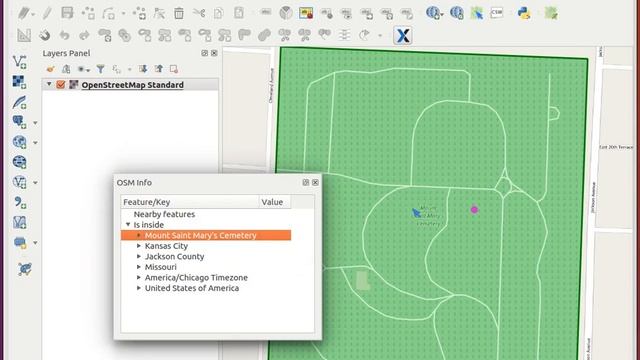Click the Add Delimited Text Layer comma icon
This screenshot has width=640, height=360.
[19, 202]
